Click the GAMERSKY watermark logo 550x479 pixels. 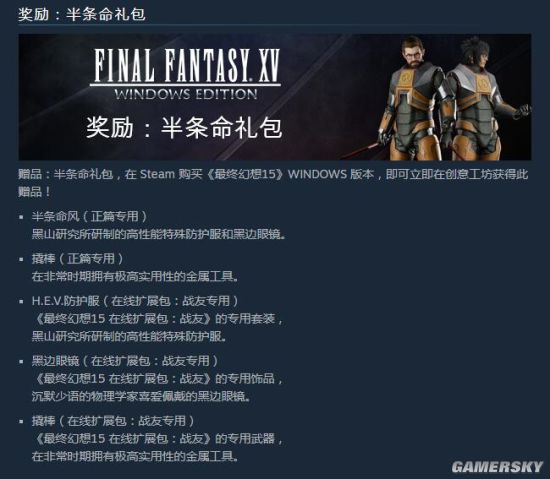[497, 467]
